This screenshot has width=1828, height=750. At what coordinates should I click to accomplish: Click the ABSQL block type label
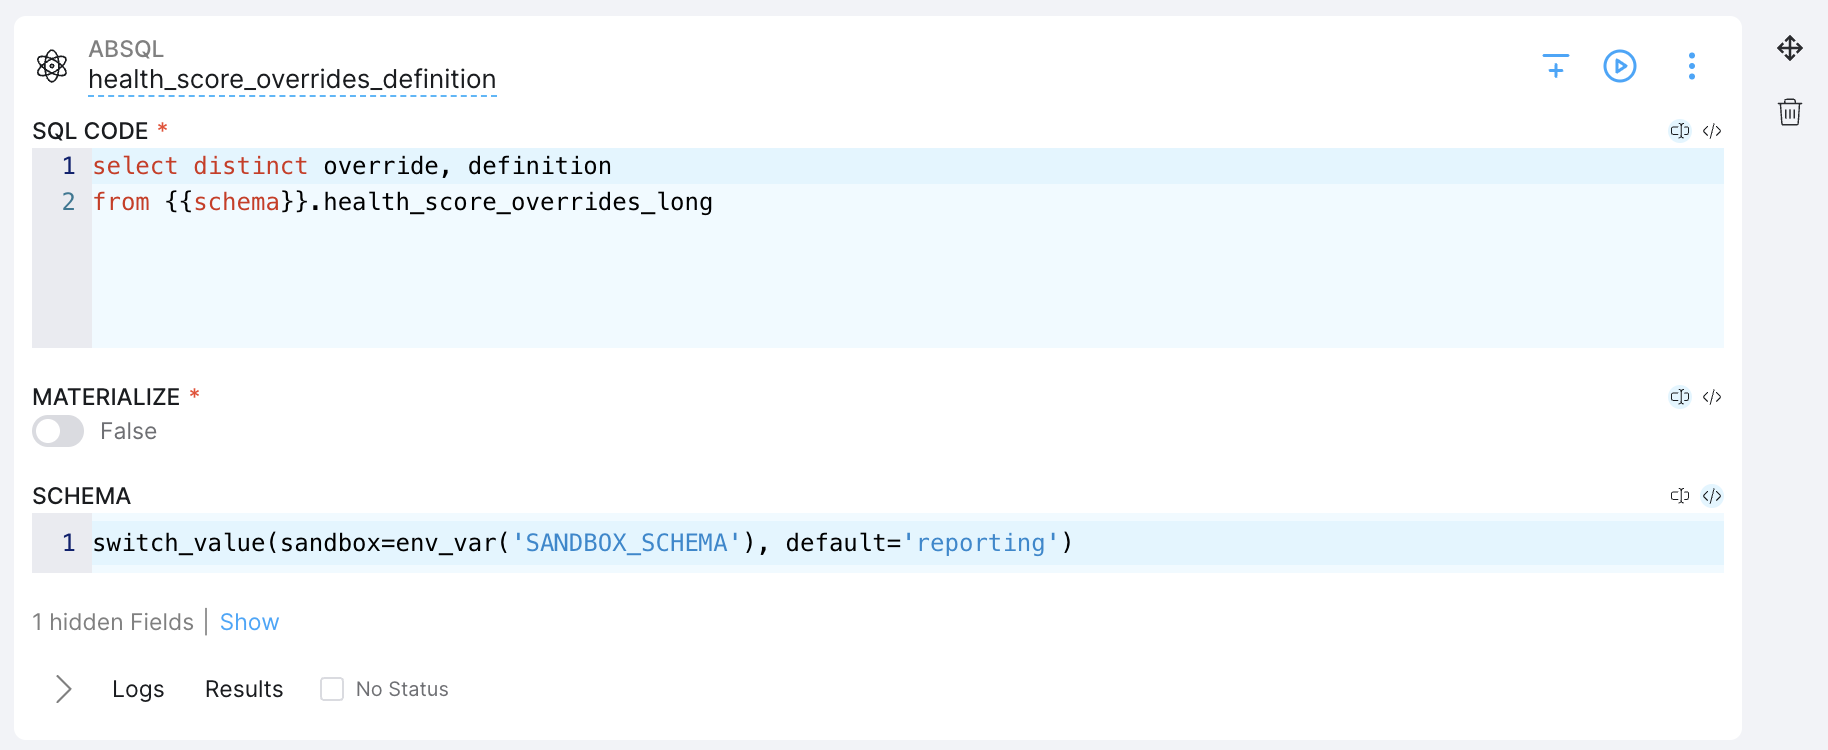pyautogui.click(x=126, y=49)
